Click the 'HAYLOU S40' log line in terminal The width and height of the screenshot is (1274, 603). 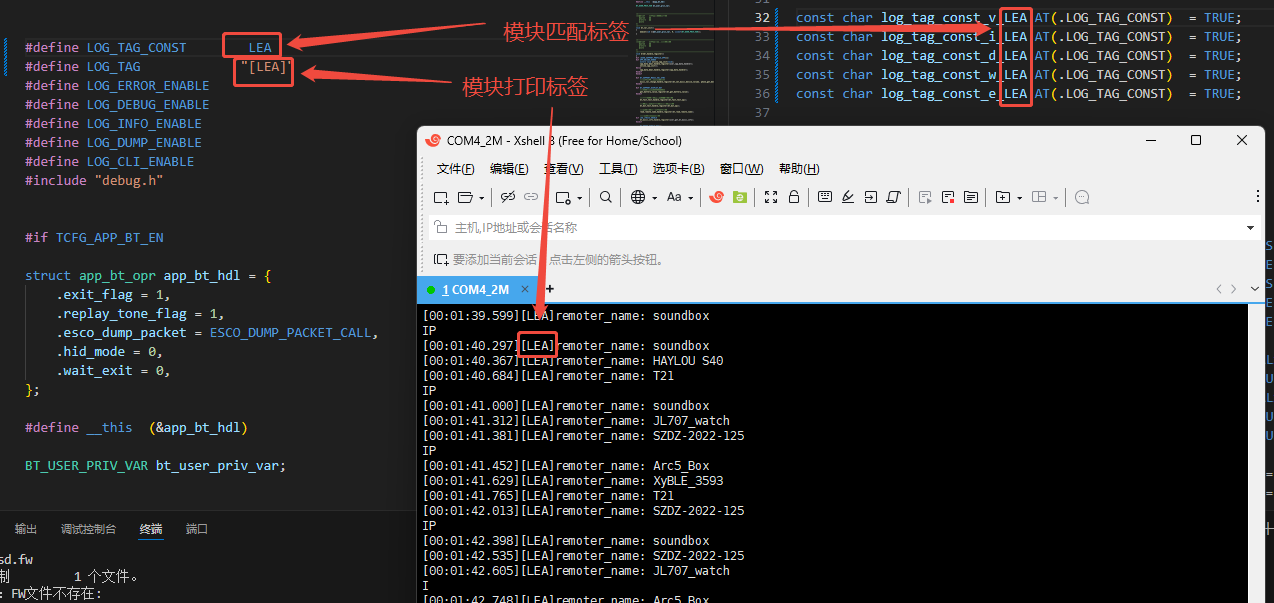pos(573,361)
